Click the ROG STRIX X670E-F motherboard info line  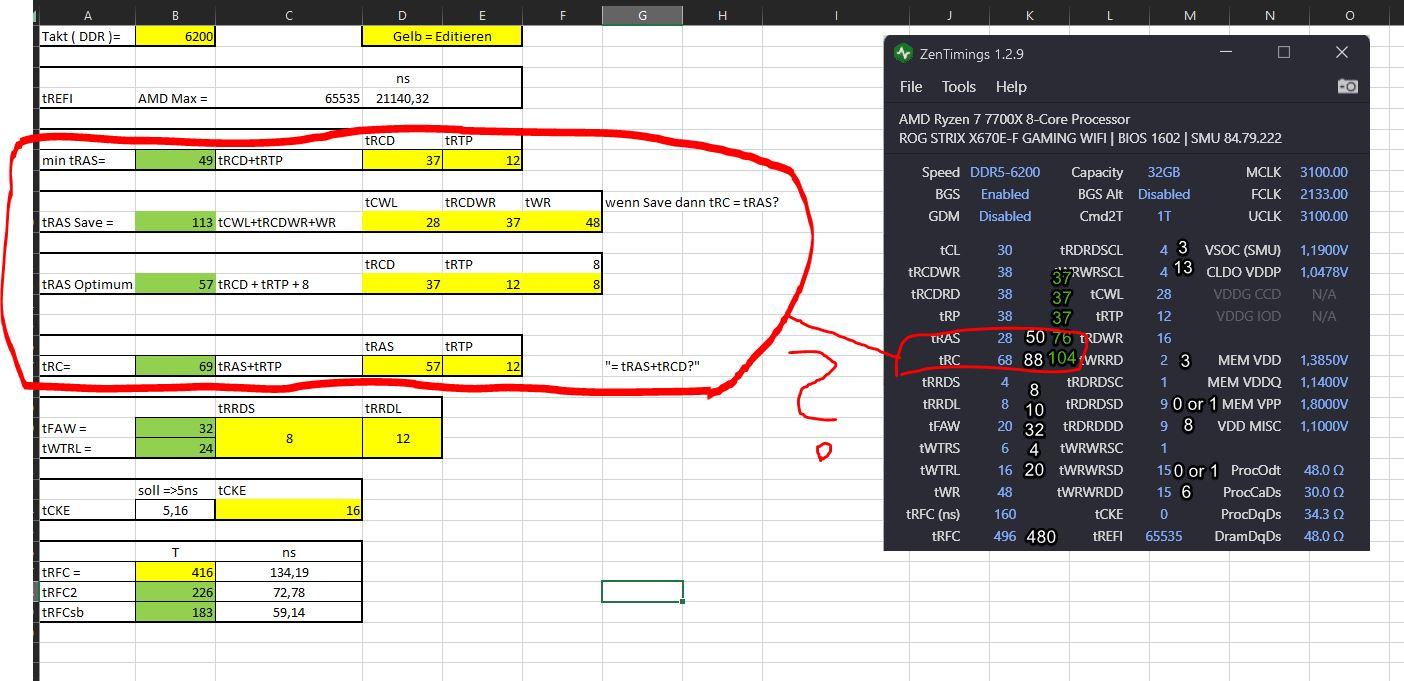point(1090,138)
